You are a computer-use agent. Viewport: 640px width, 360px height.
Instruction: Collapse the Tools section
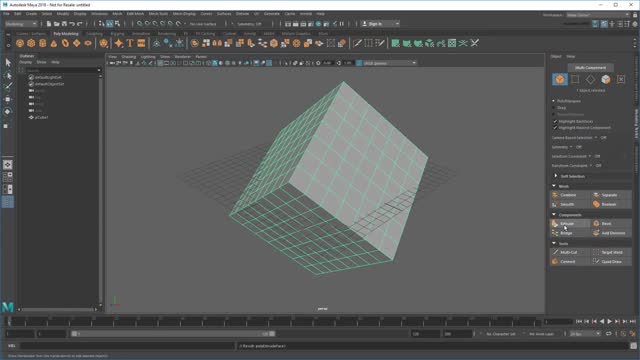coord(554,243)
